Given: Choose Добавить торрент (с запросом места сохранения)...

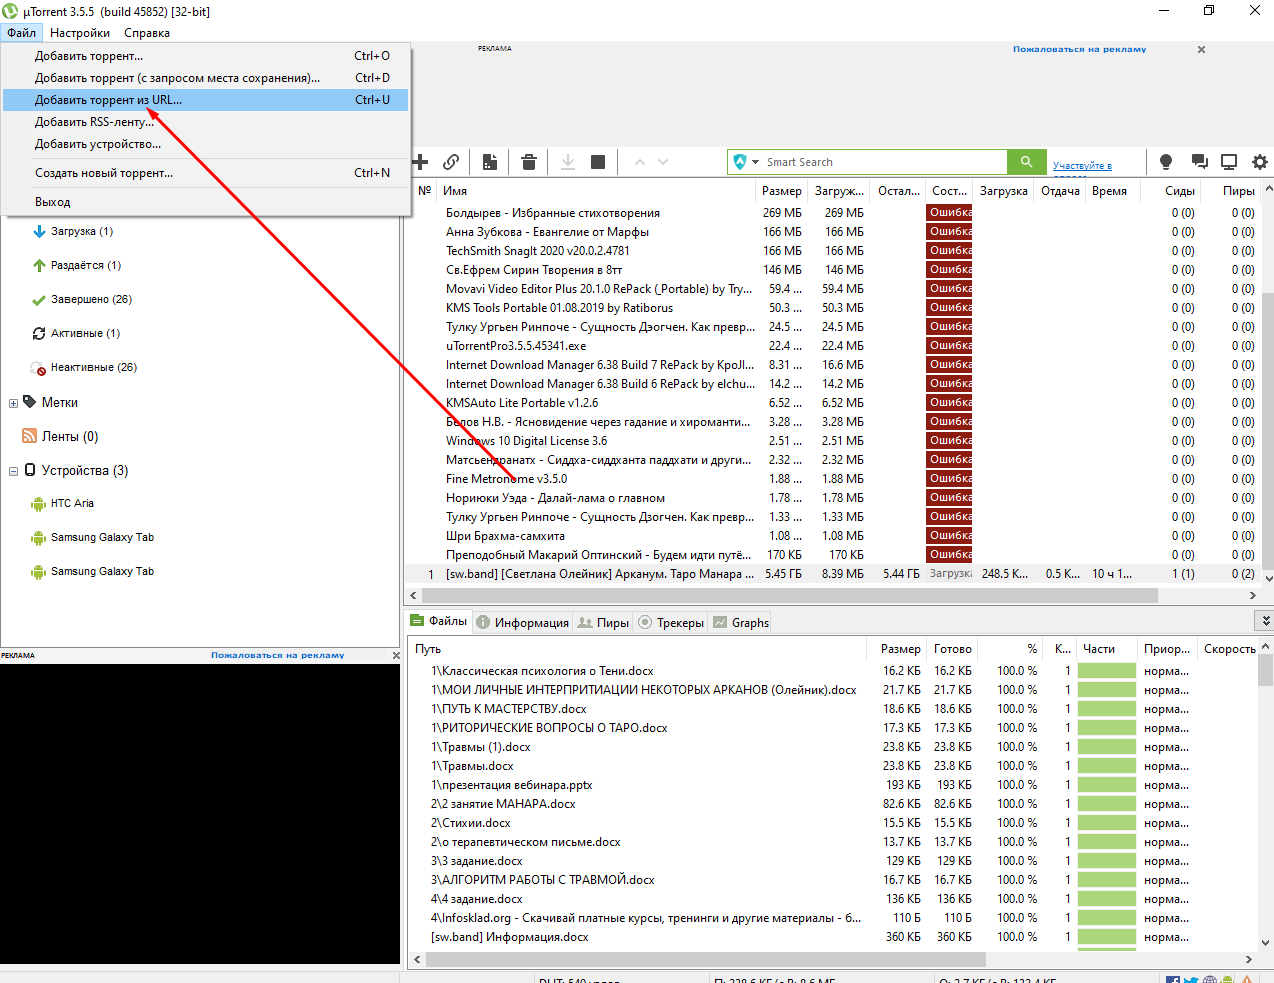Looking at the screenshot, I should [x=205, y=78].
